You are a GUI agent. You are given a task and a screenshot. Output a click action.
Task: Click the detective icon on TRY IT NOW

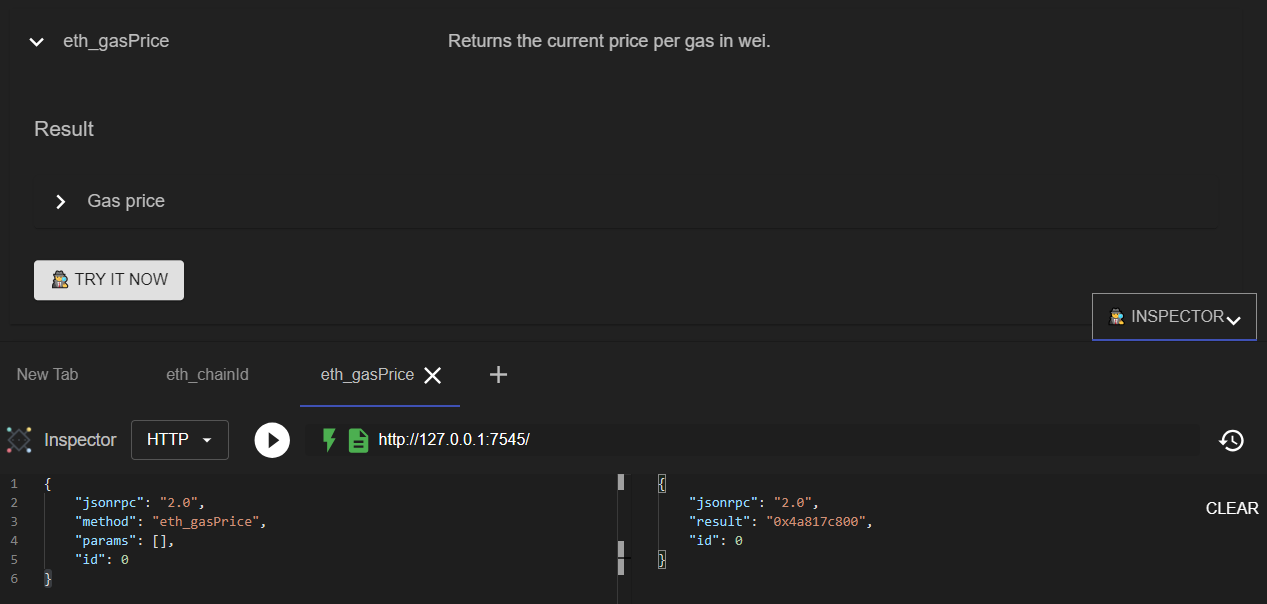tap(60, 280)
